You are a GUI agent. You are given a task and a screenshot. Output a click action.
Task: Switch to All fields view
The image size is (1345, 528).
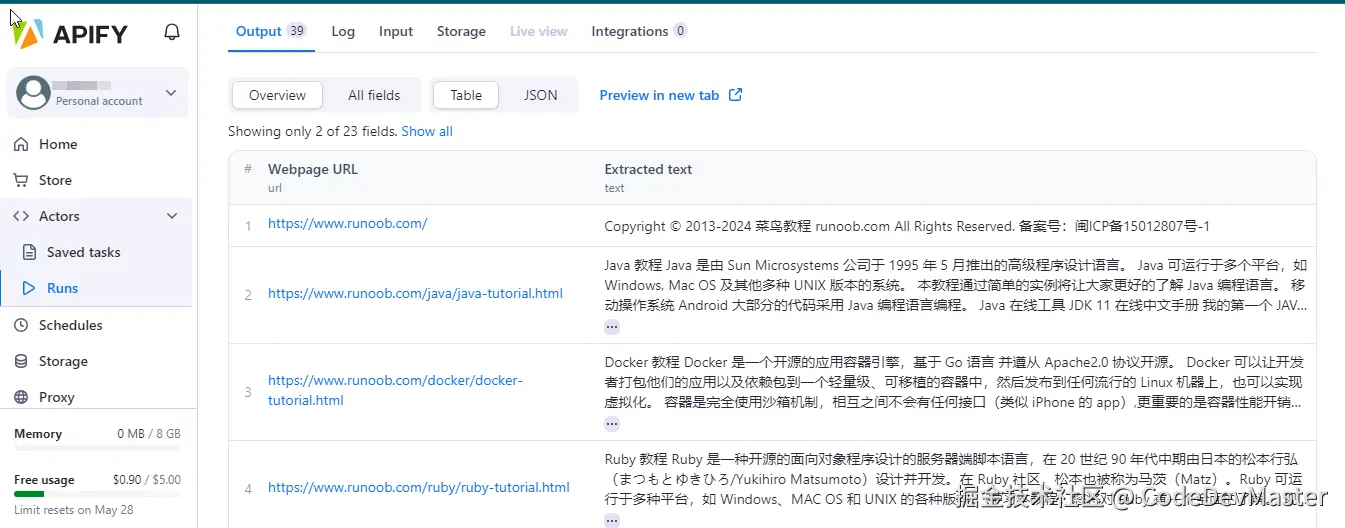(x=374, y=95)
